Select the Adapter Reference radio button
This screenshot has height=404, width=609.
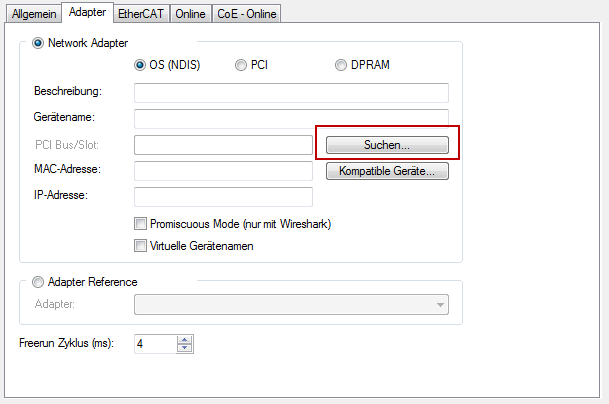(x=39, y=282)
